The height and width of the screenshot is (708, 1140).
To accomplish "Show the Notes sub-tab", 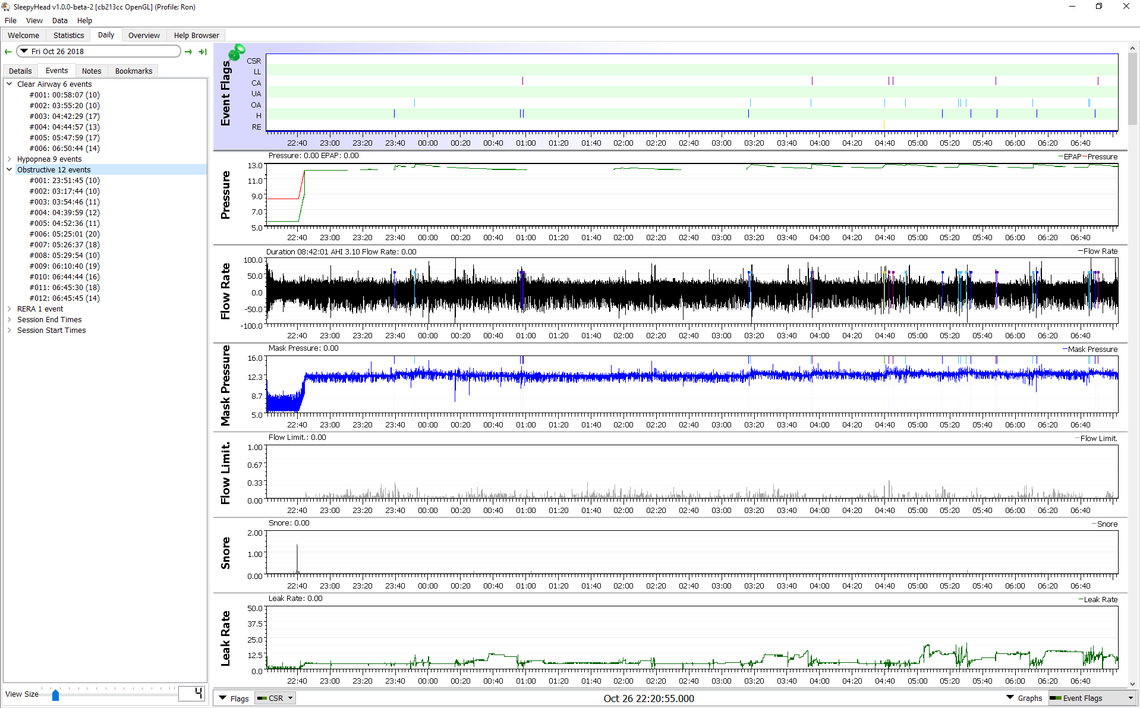I will [92, 71].
